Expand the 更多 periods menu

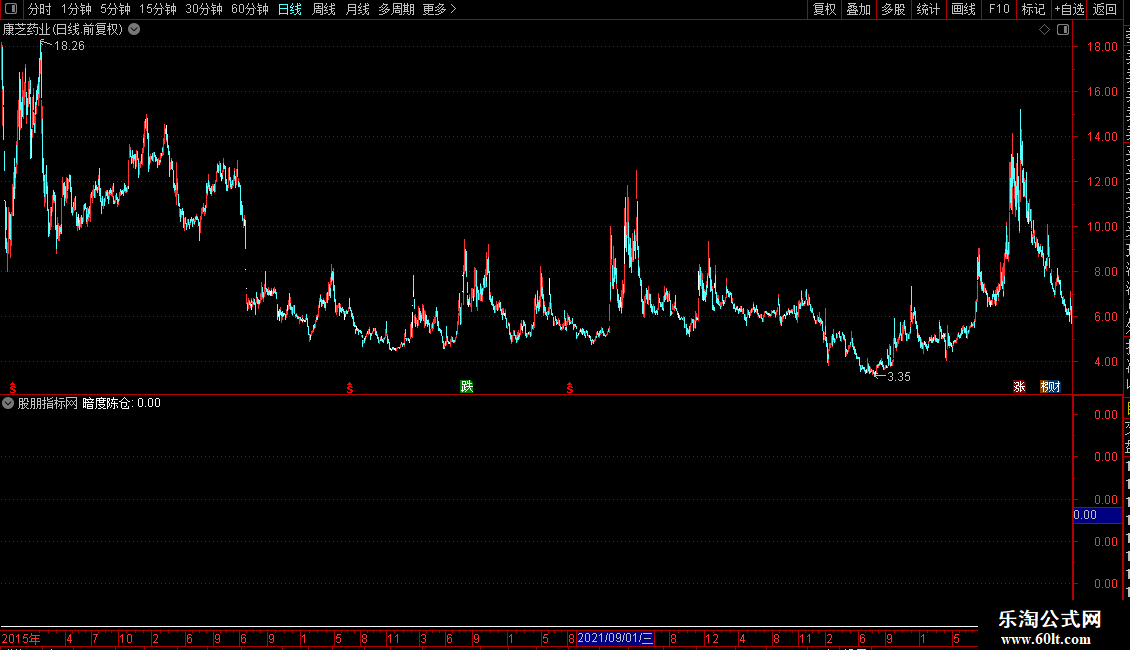coord(440,9)
